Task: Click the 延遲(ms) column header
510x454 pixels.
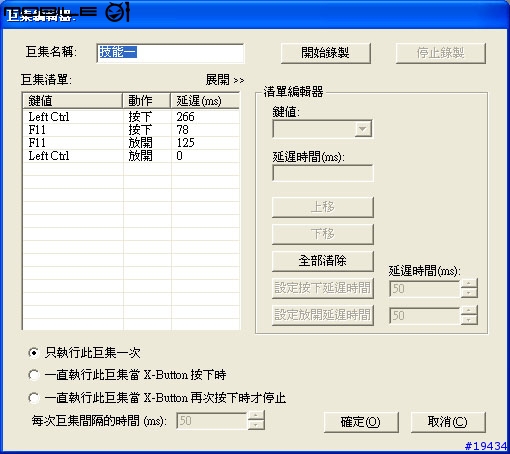Action: (x=205, y=100)
